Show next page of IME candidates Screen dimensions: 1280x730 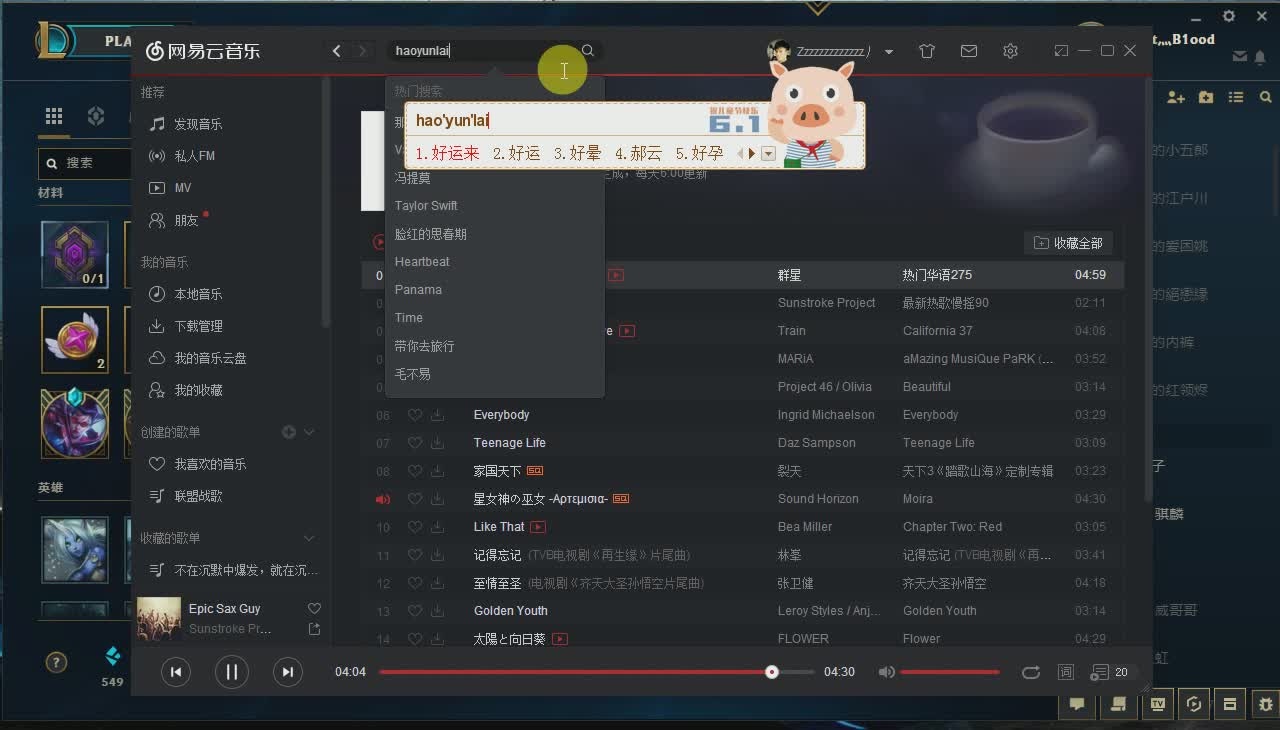pyautogui.click(x=752, y=153)
